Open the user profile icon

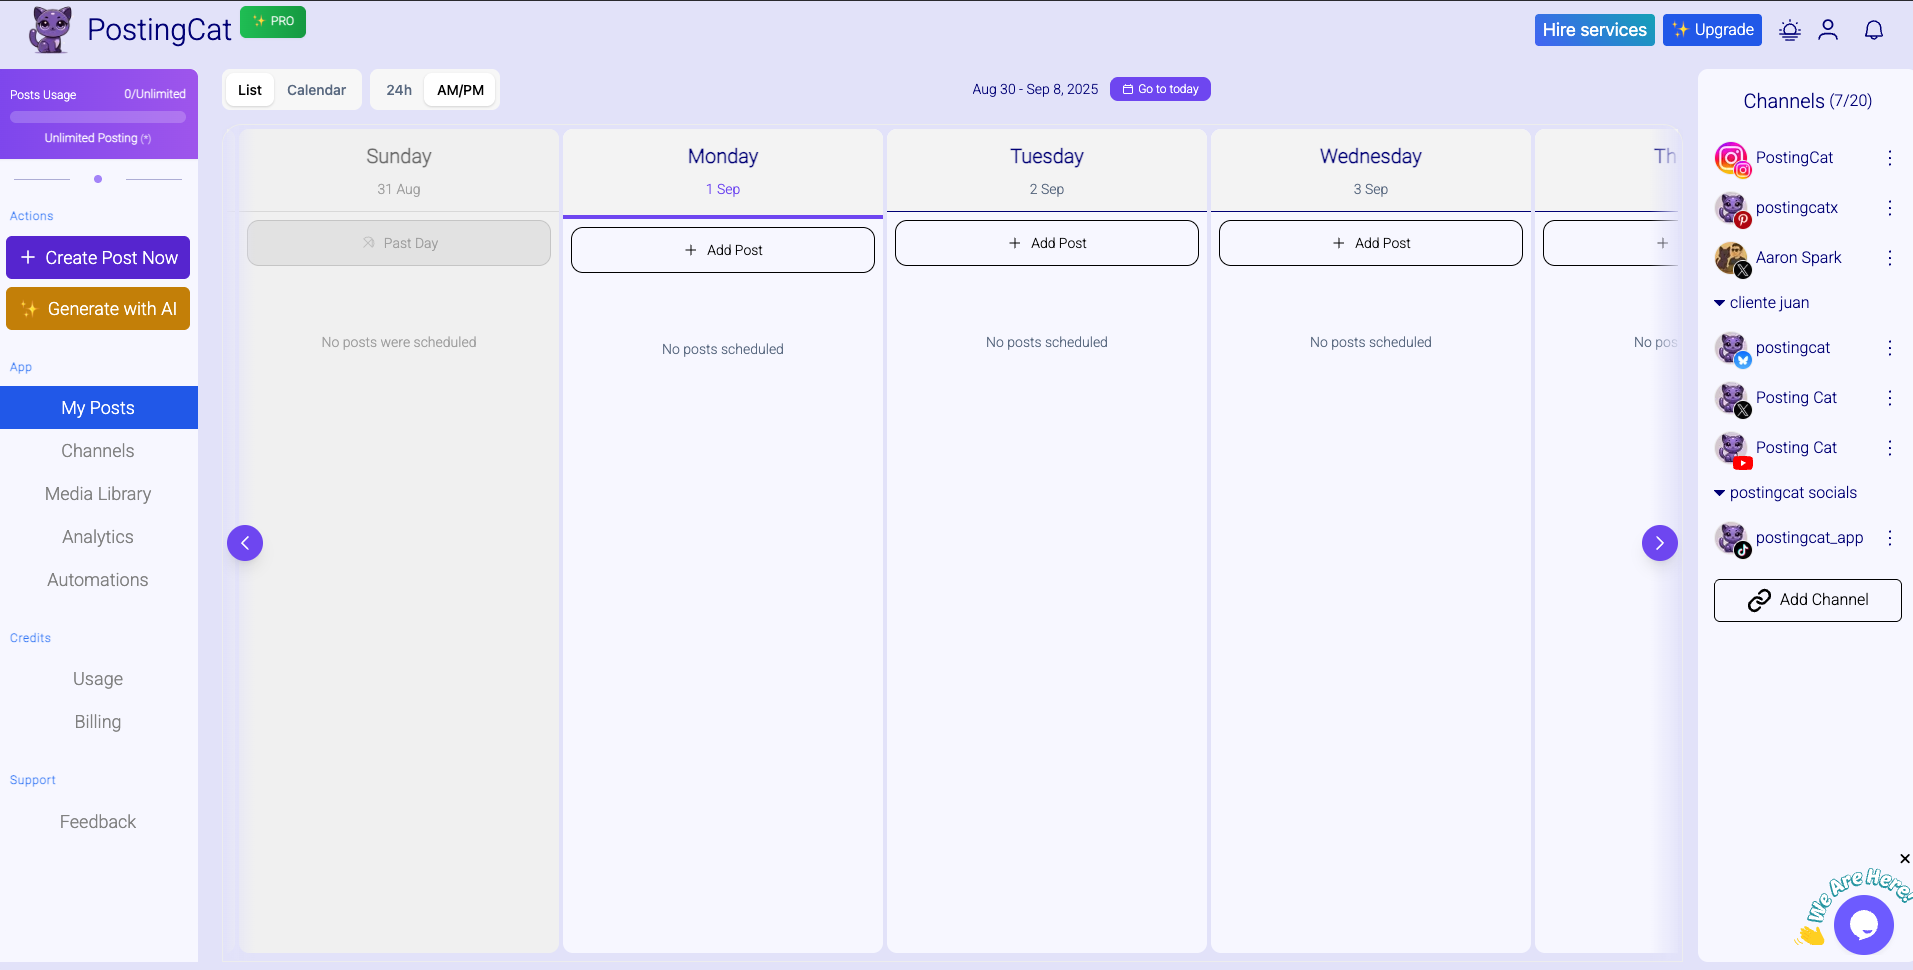(x=1828, y=30)
